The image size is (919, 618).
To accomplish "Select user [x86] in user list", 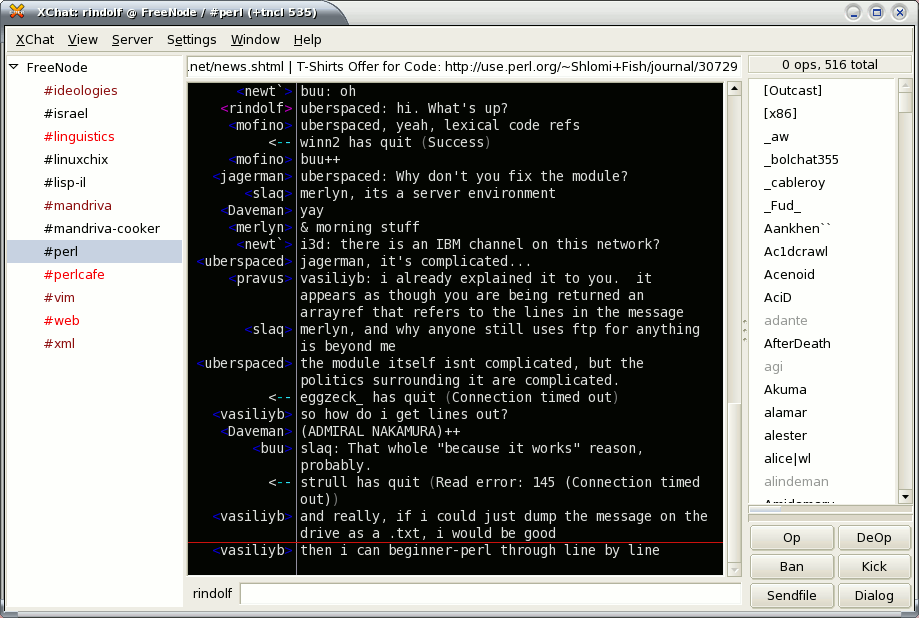I will coord(780,113).
